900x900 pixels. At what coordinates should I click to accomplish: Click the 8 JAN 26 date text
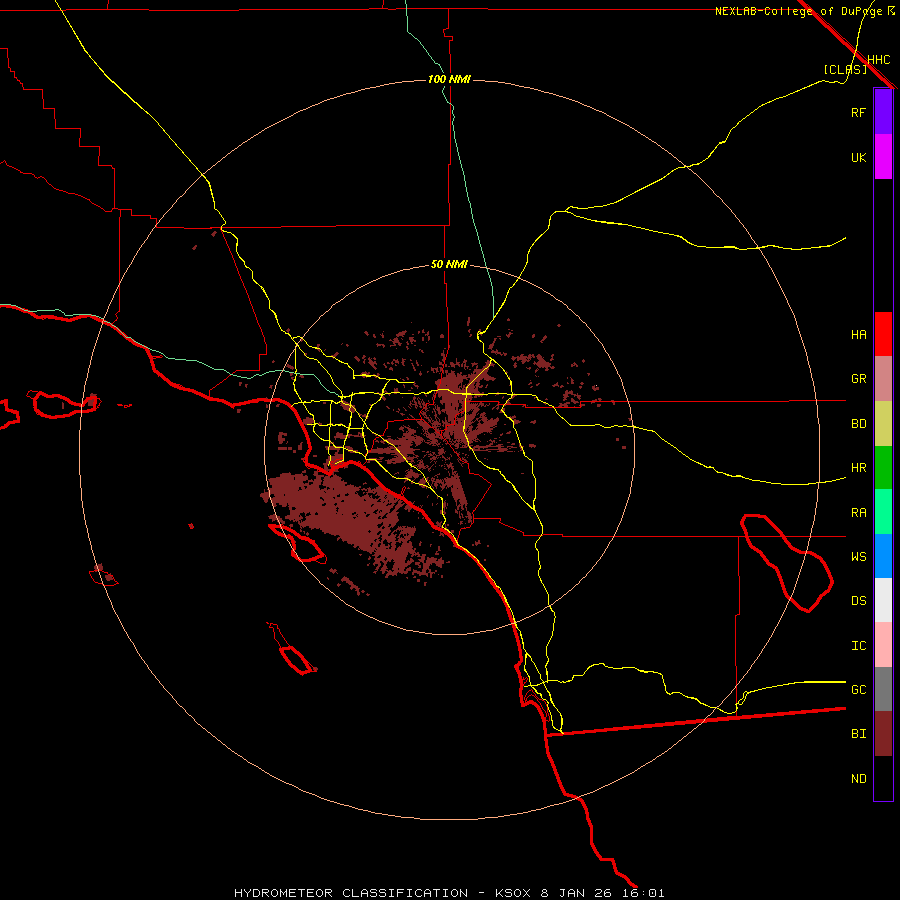[575, 893]
